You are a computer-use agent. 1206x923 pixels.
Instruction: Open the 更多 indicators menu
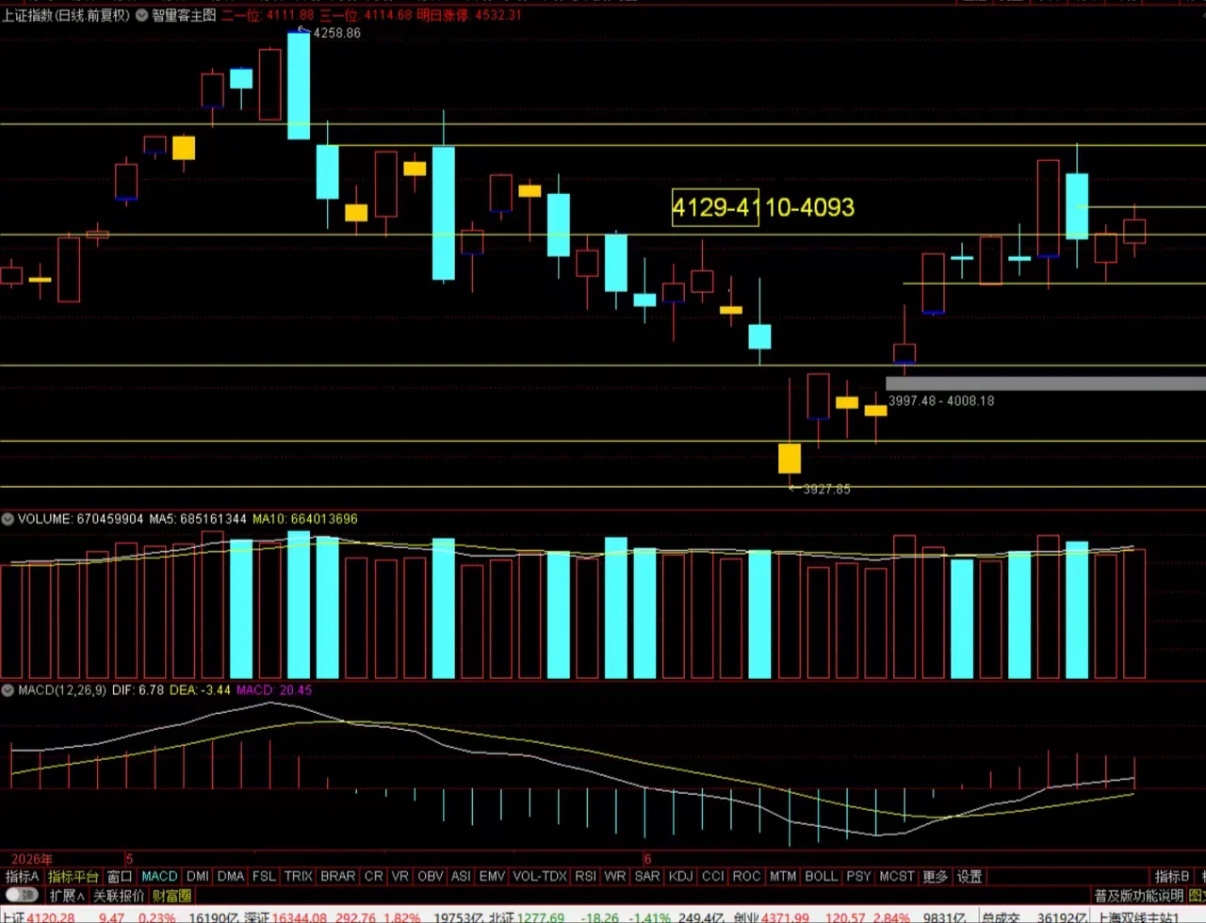[x=935, y=876]
